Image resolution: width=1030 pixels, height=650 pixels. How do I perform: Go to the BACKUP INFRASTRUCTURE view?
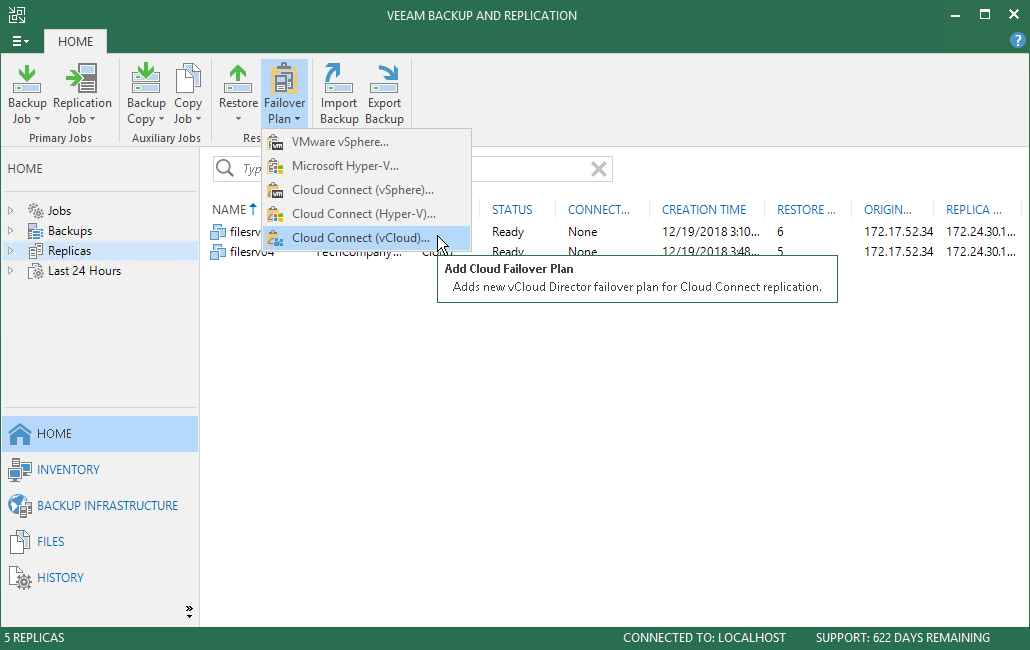(108, 506)
